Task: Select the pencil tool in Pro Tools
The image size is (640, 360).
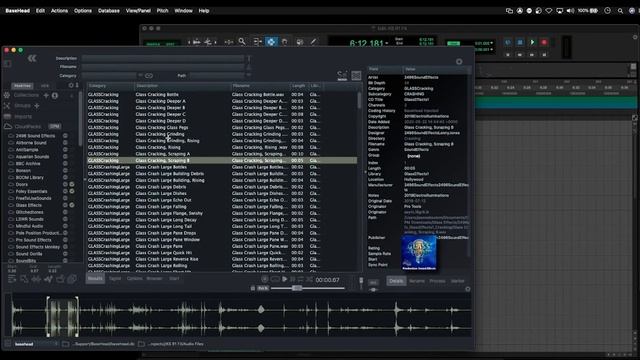Action: 313,42
